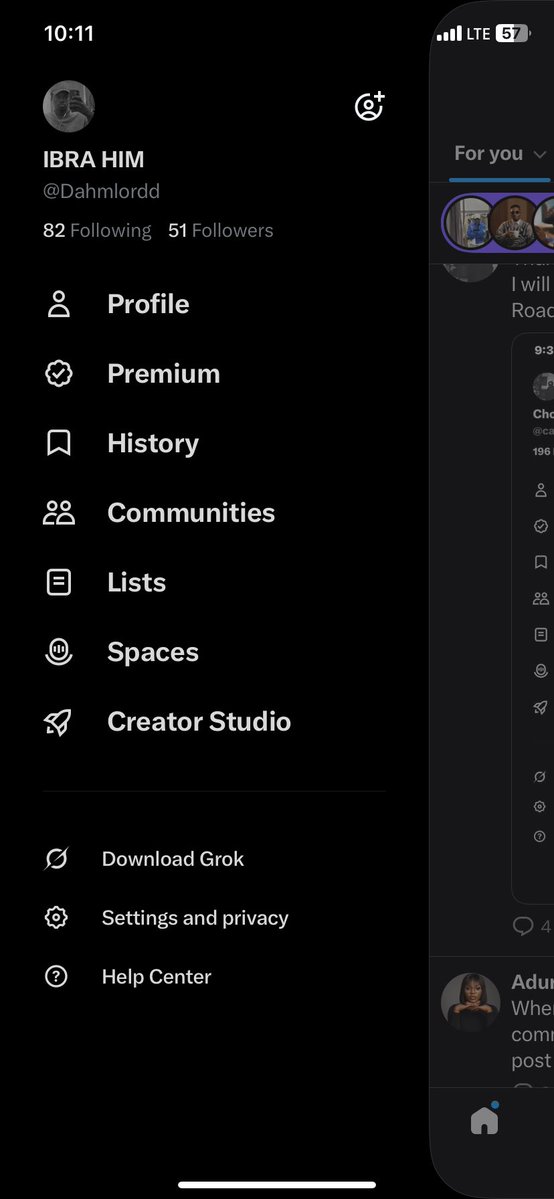The width and height of the screenshot is (554, 1199).
Task: Click the Lists document icon
Action: (59, 582)
